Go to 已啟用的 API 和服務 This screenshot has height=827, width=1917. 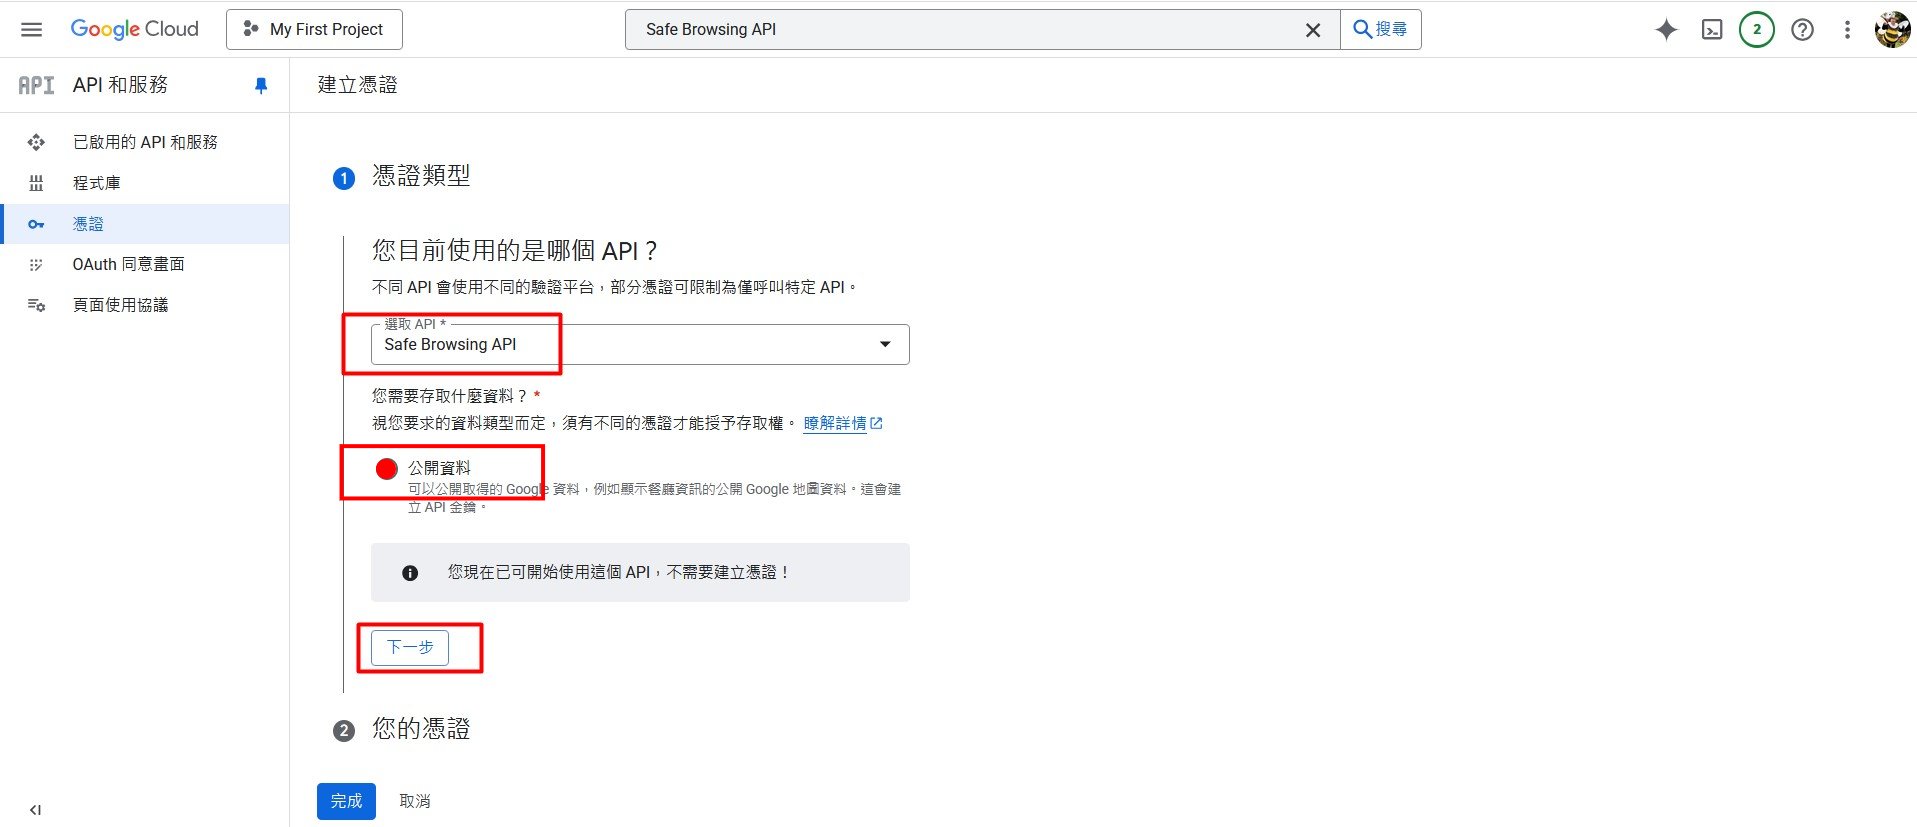point(145,142)
